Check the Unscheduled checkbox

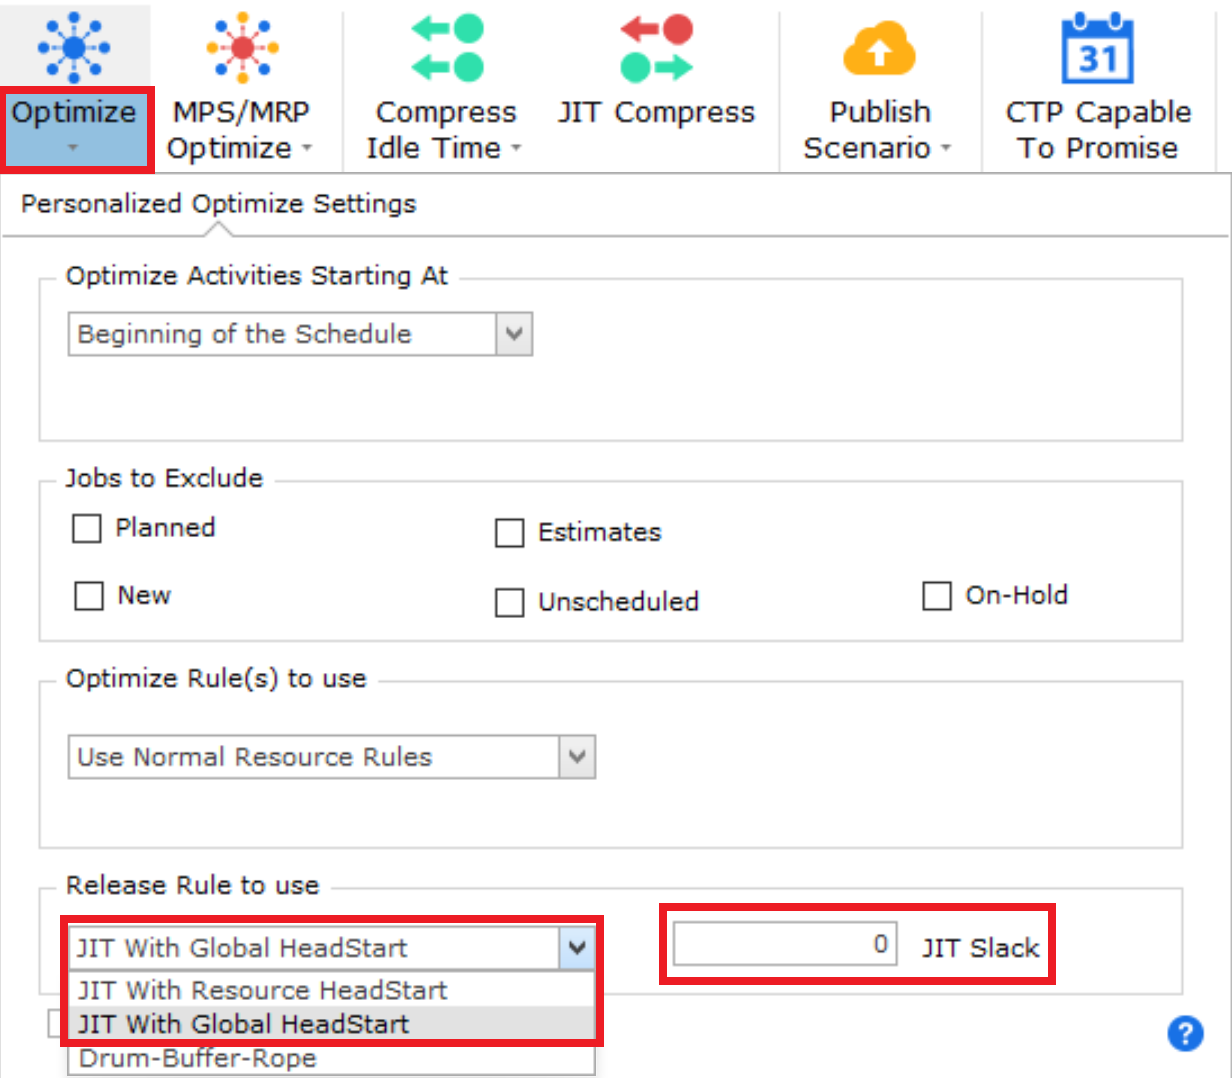(510, 602)
